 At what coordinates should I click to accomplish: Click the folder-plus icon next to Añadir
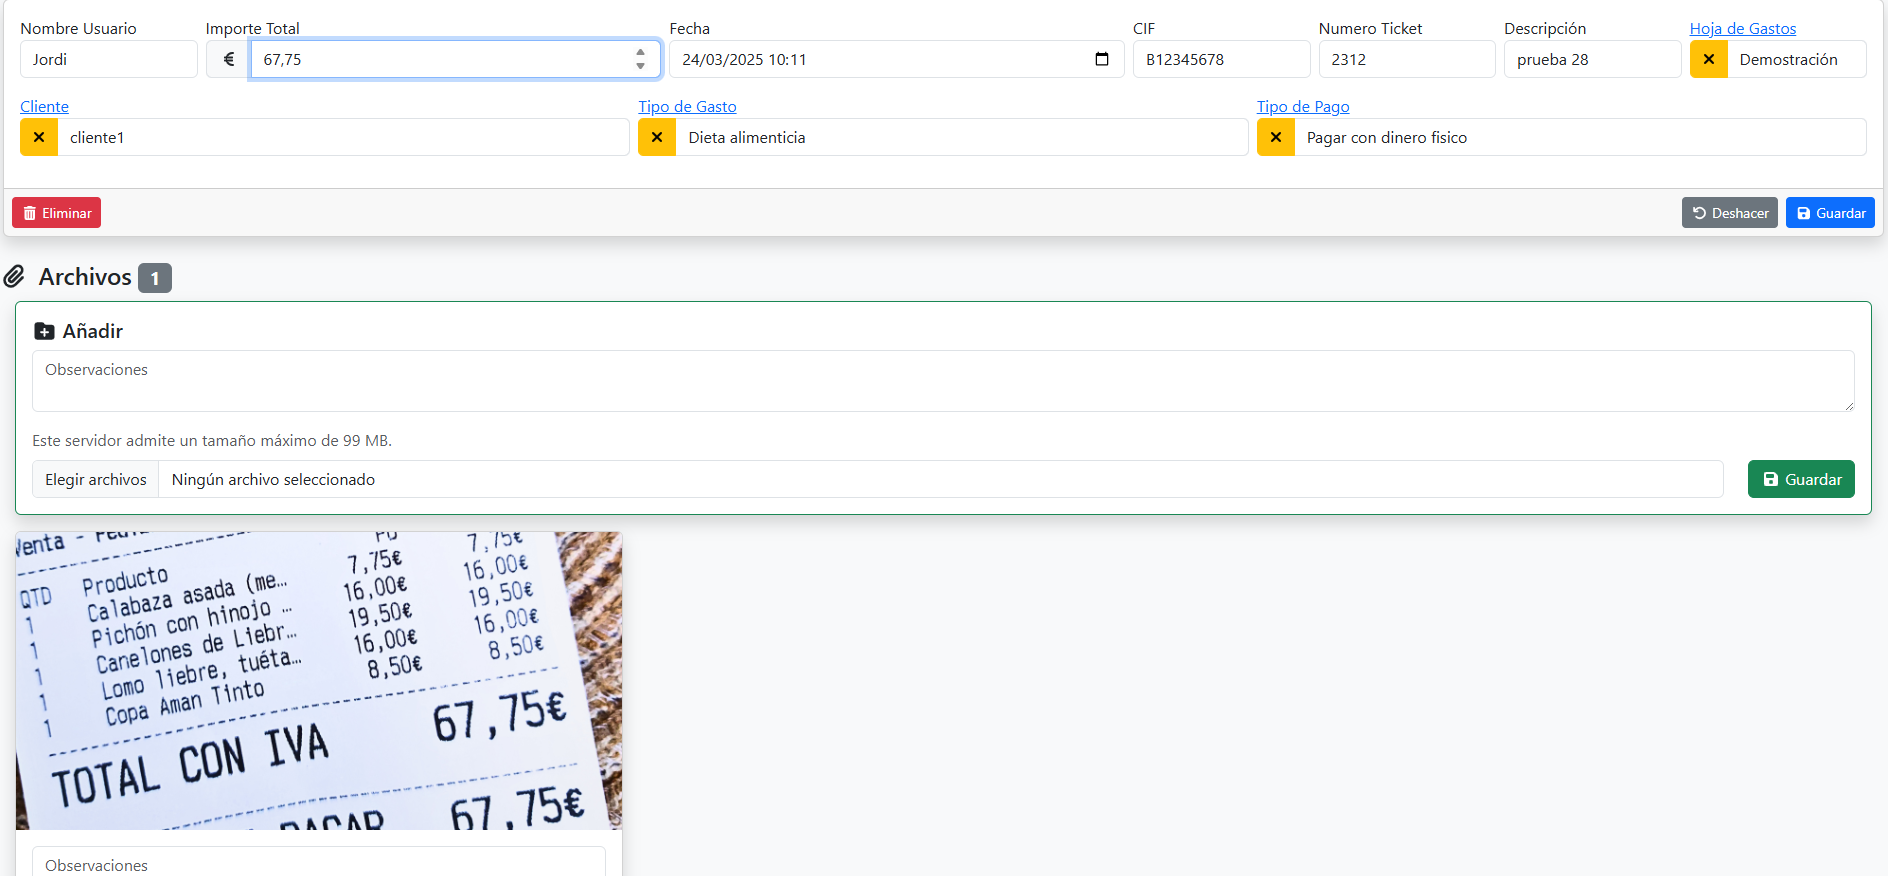tap(44, 331)
